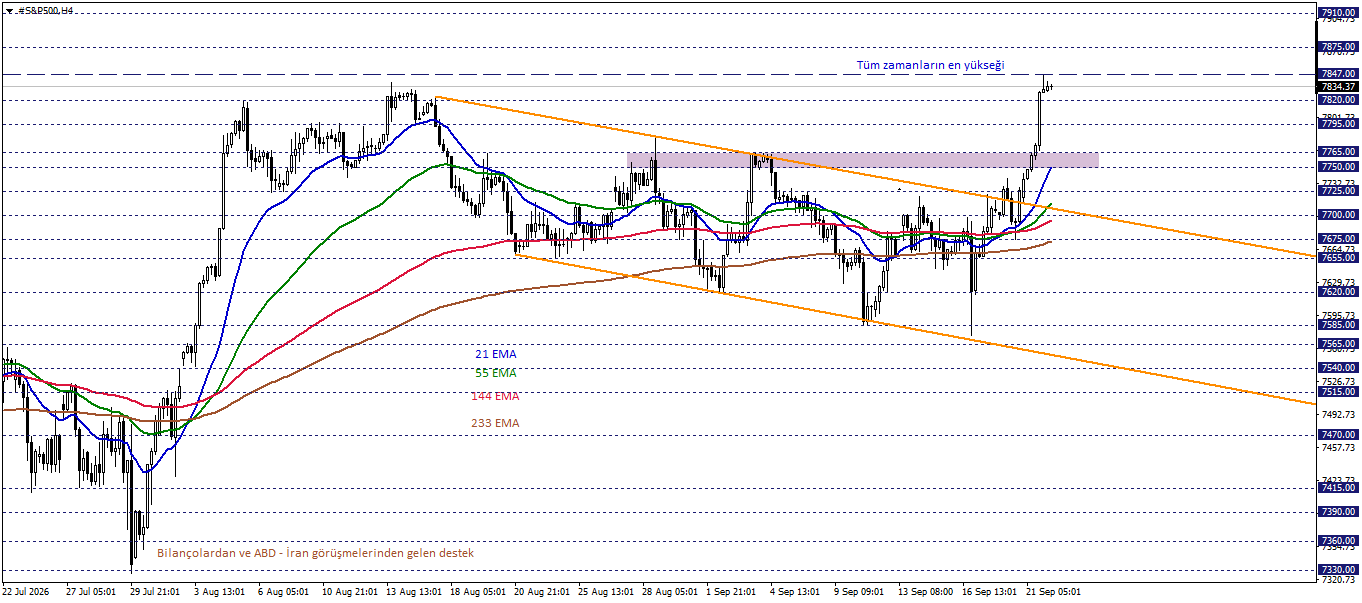This screenshot has width=1362, height=603.
Task: Click the '3 Aug 13:01' time axis label
Action: (x=219, y=592)
